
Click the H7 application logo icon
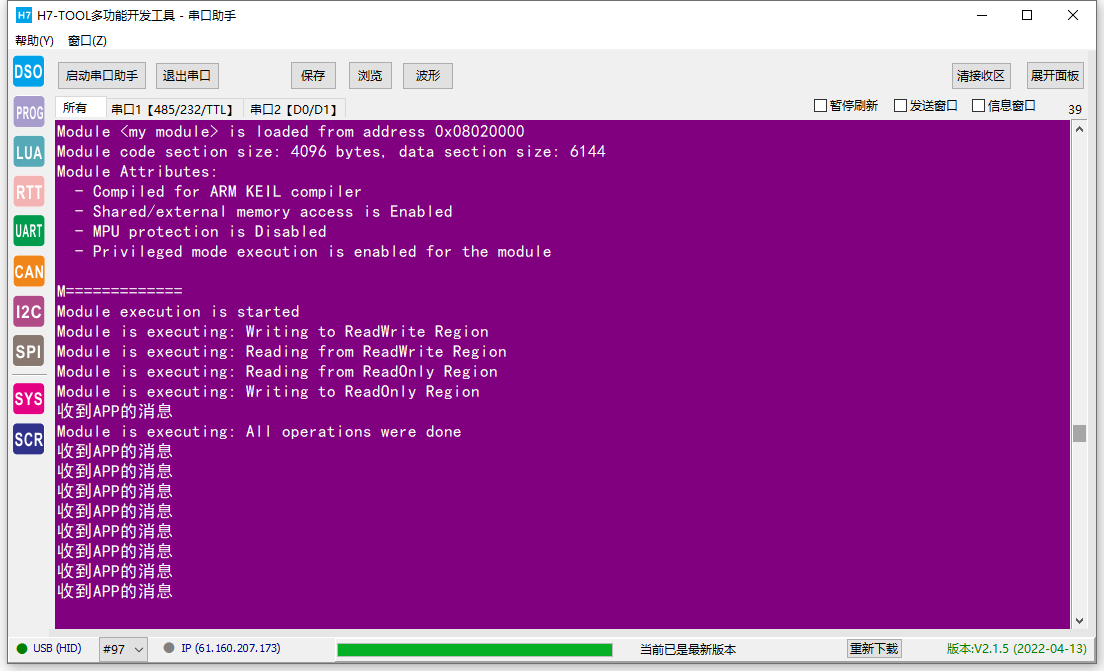(24, 15)
